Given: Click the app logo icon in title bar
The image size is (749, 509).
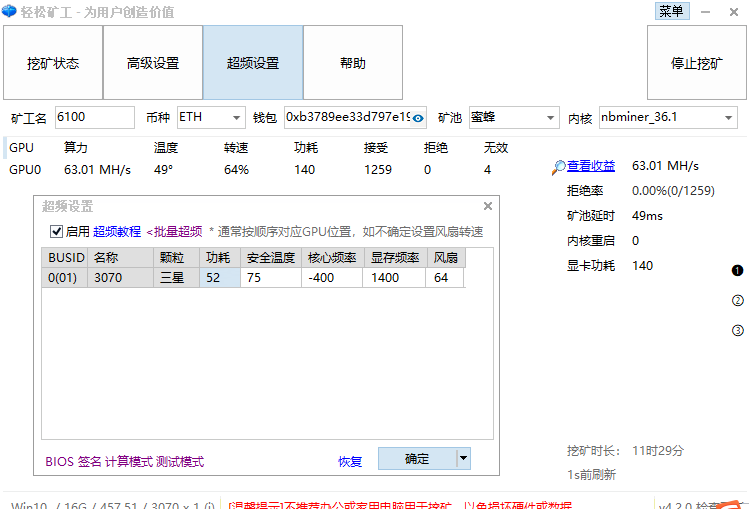Looking at the screenshot, I should tap(9, 11).
